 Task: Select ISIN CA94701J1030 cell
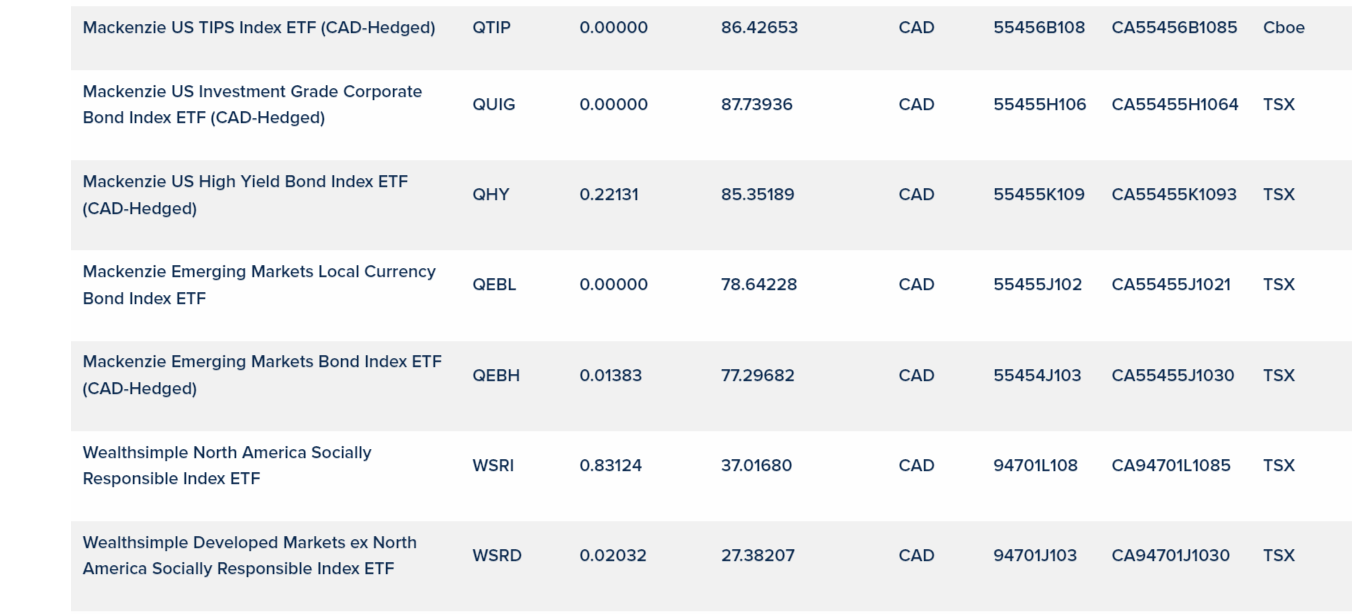tap(1170, 556)
